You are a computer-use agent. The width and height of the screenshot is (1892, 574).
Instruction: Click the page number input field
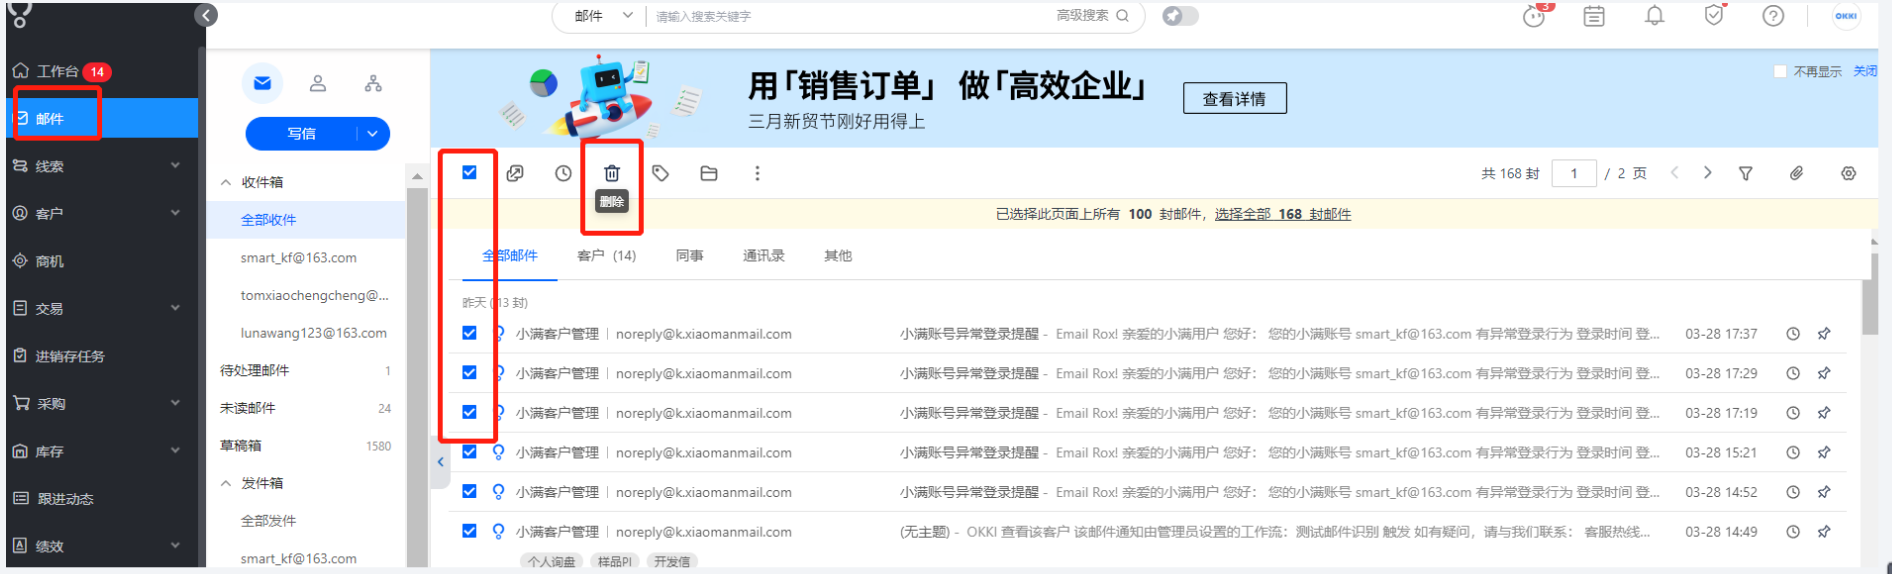click(x=1573, y=173)
